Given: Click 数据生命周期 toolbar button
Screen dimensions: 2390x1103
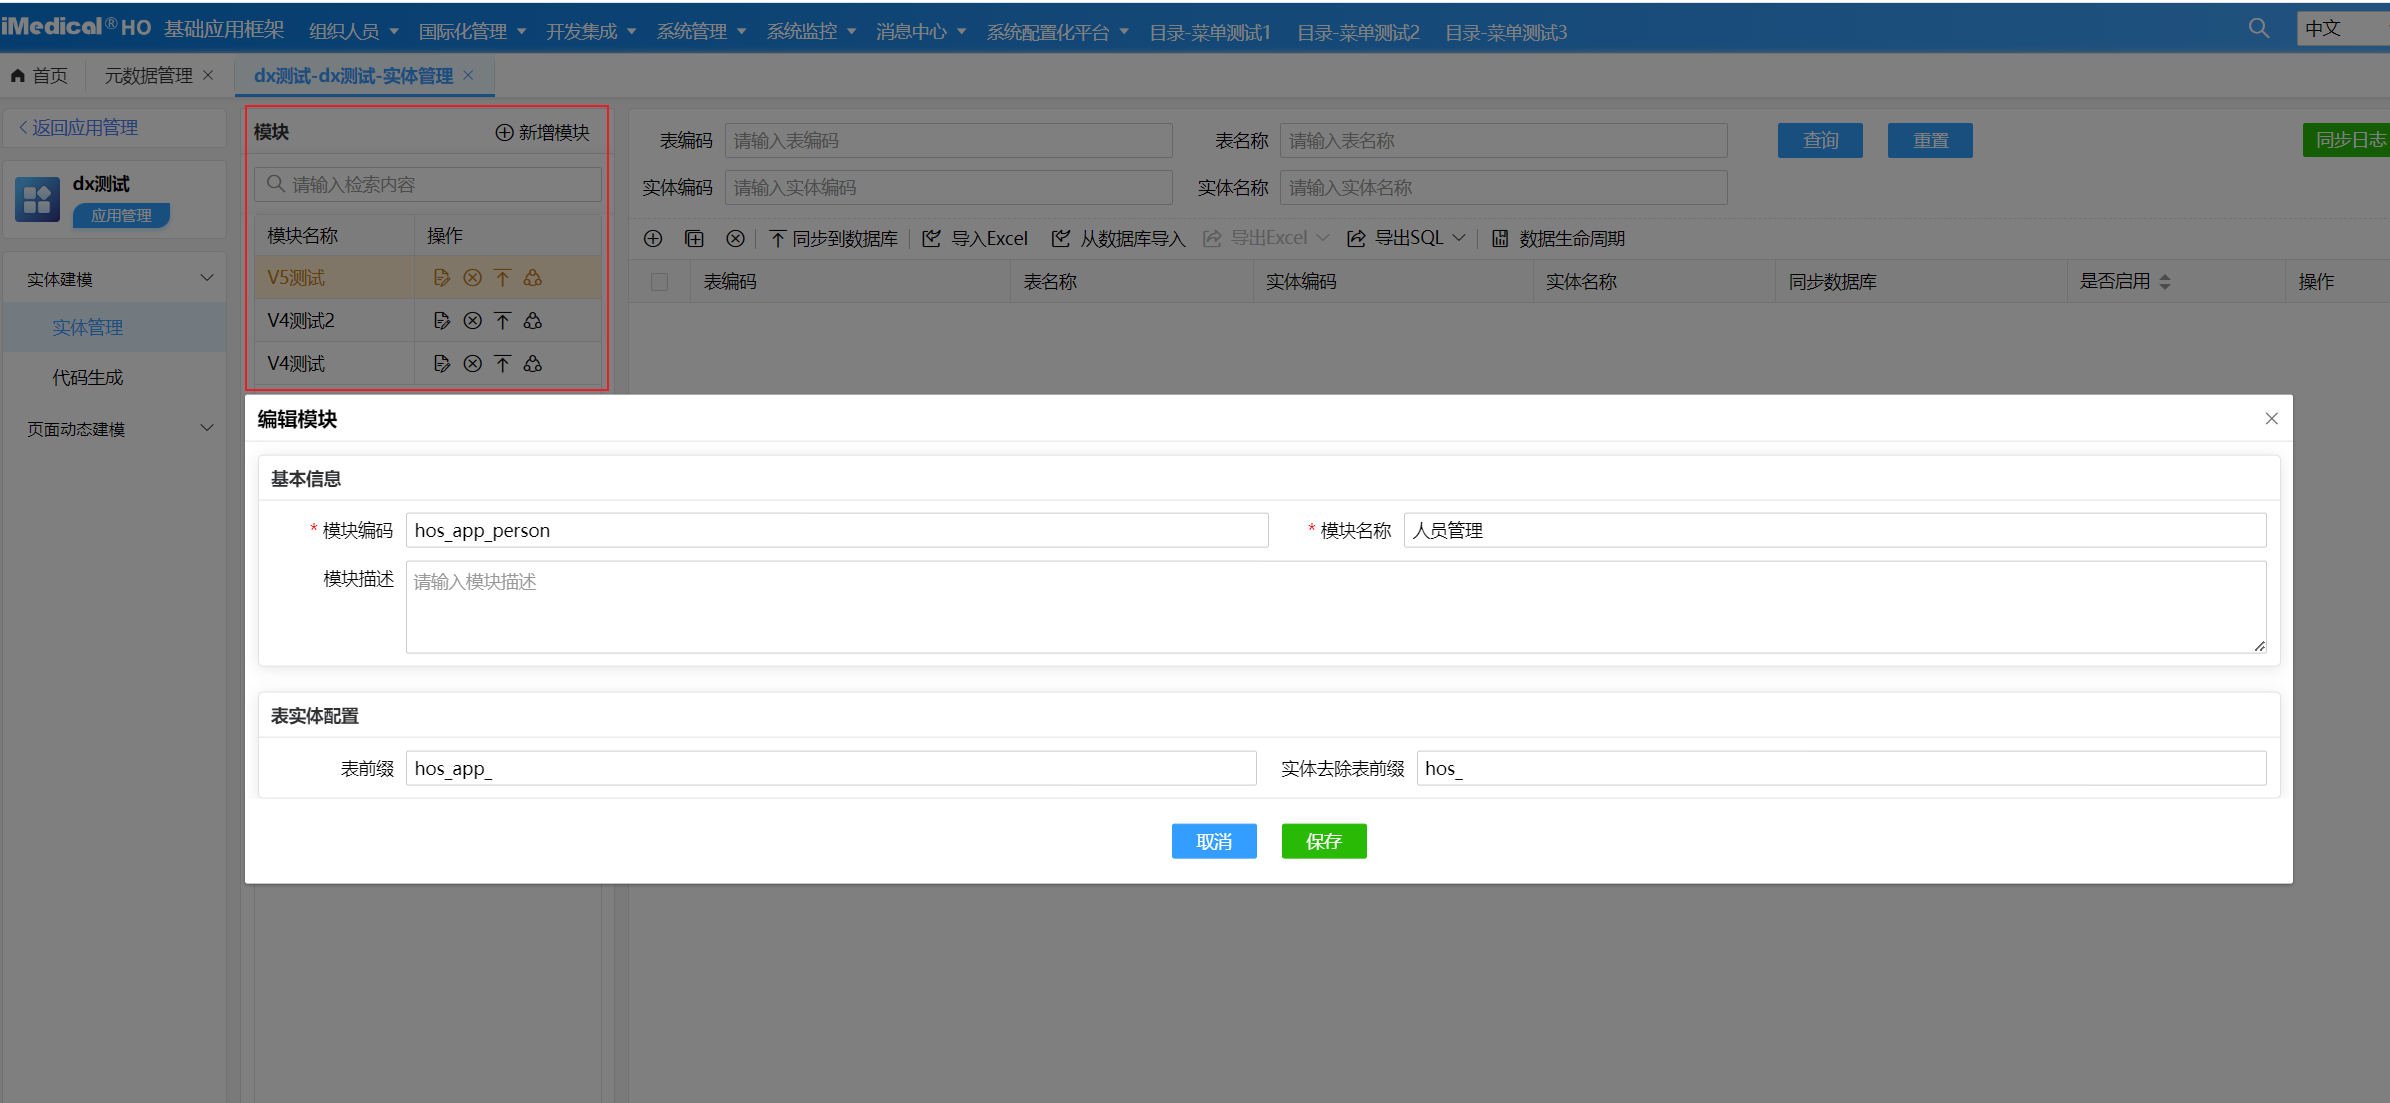Looking at the screenshot, I should 1558,239.
